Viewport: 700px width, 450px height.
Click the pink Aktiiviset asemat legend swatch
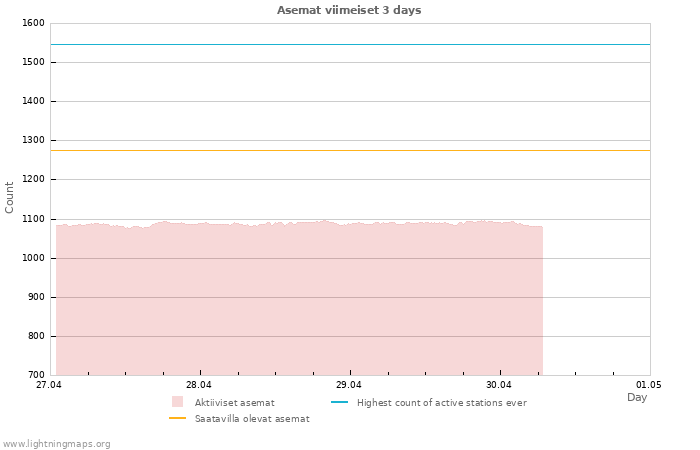[178, 402]
